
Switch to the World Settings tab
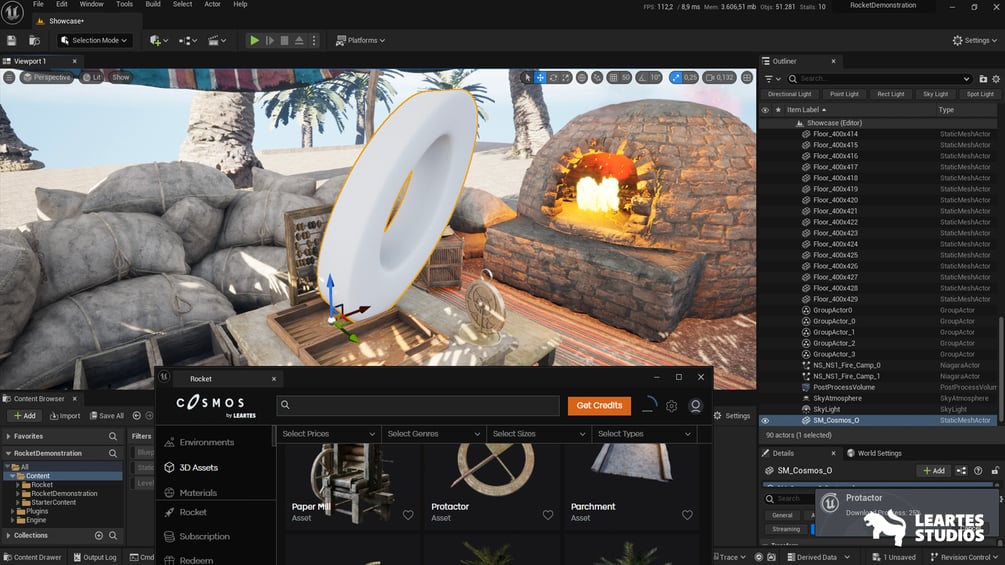pyautogui.click(x=874, y=454)
